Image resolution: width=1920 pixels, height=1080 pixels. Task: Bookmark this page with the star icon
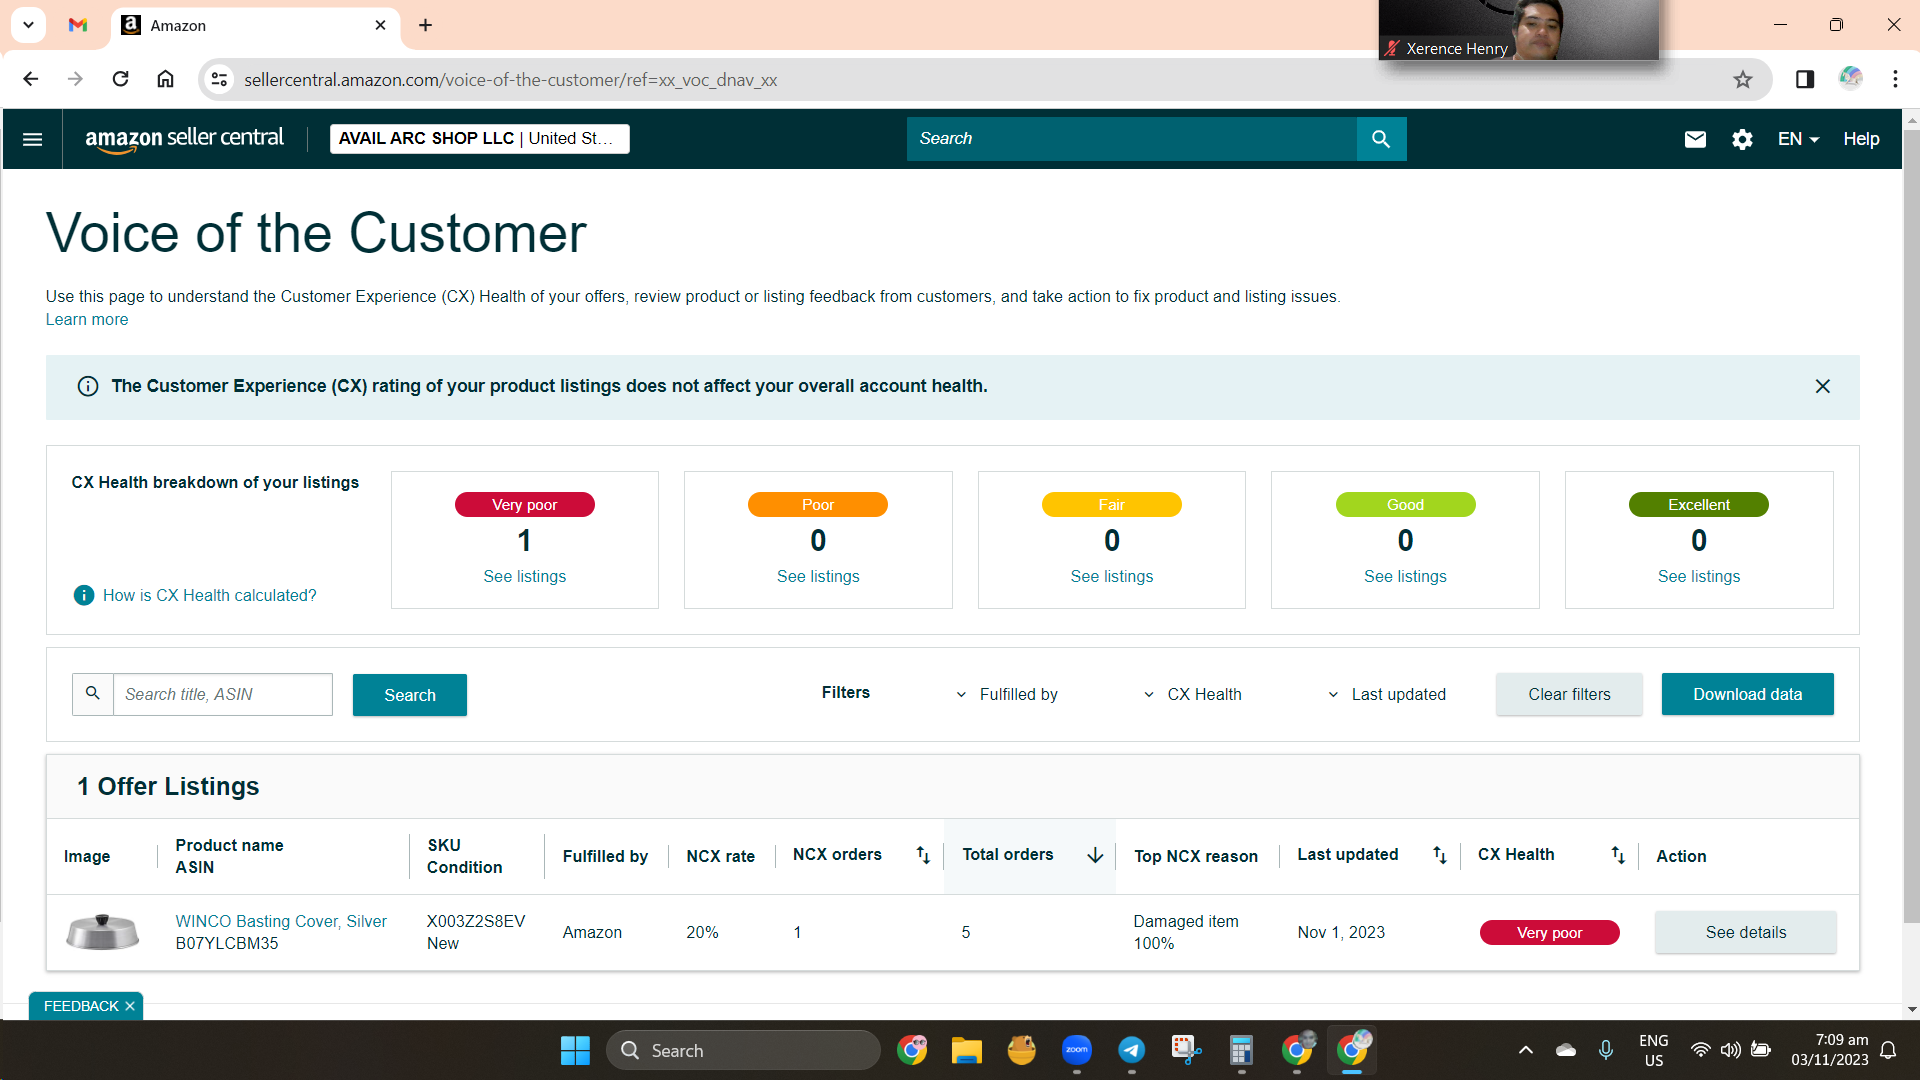[x=1743, y=80]
